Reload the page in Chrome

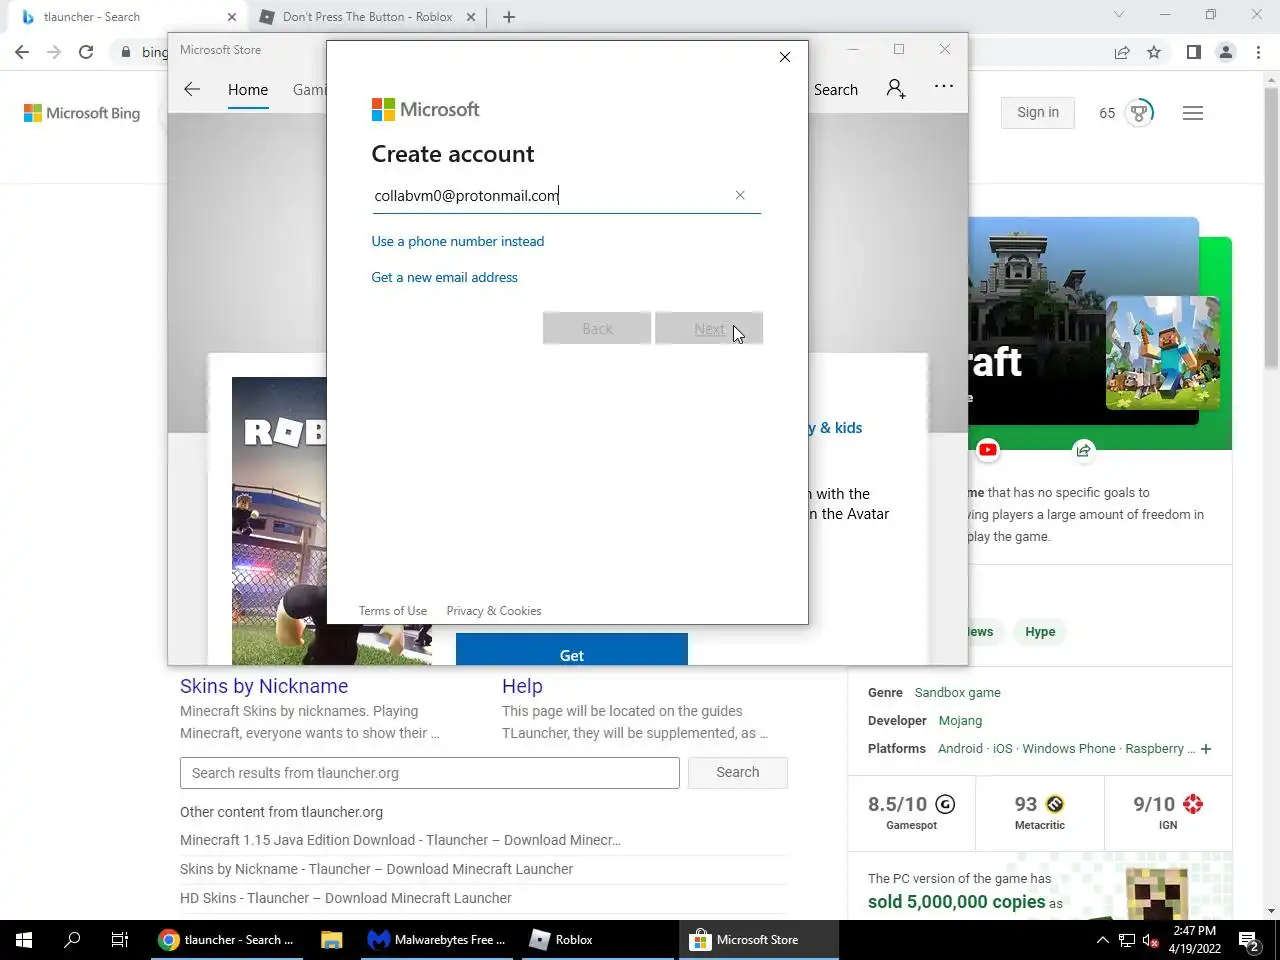86,52
